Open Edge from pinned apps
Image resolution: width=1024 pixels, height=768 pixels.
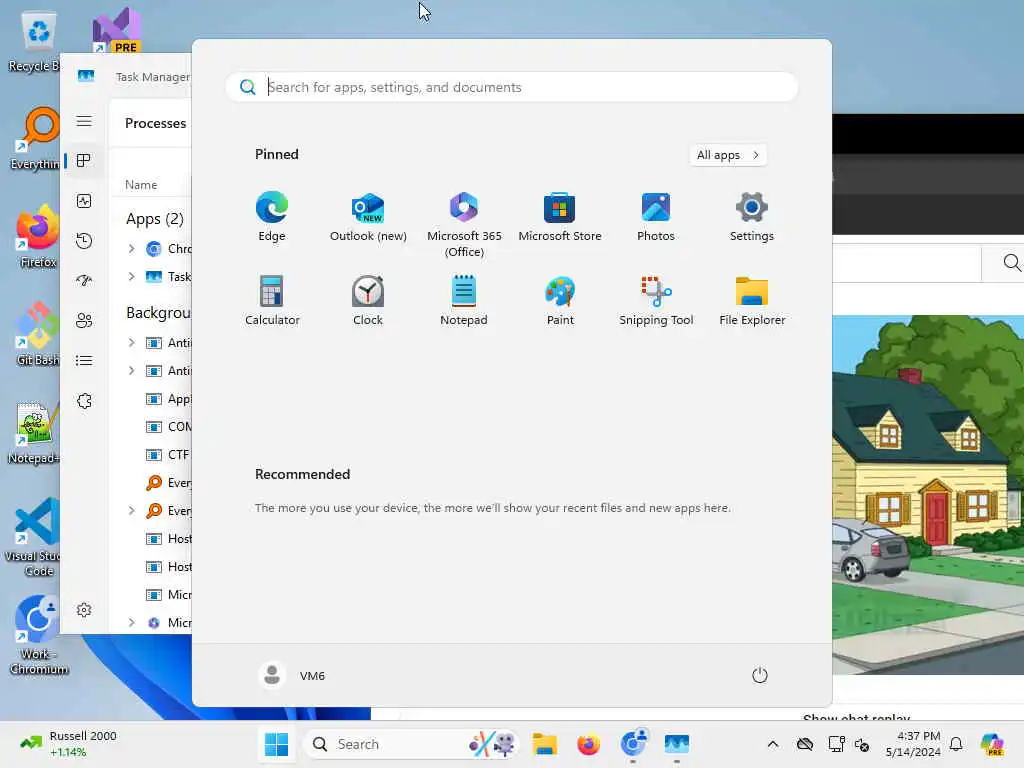pos(272,217)
